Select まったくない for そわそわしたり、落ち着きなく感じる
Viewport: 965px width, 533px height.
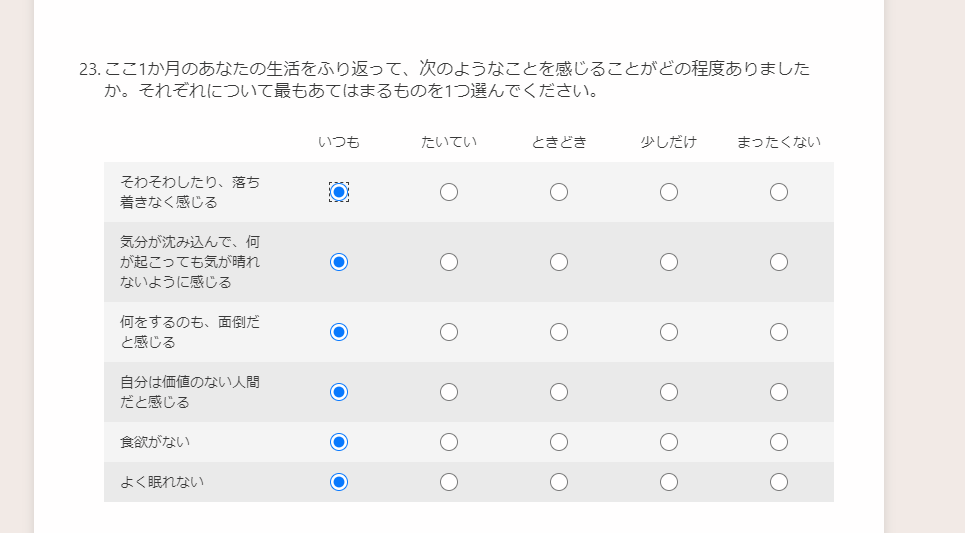pos(779,192)
